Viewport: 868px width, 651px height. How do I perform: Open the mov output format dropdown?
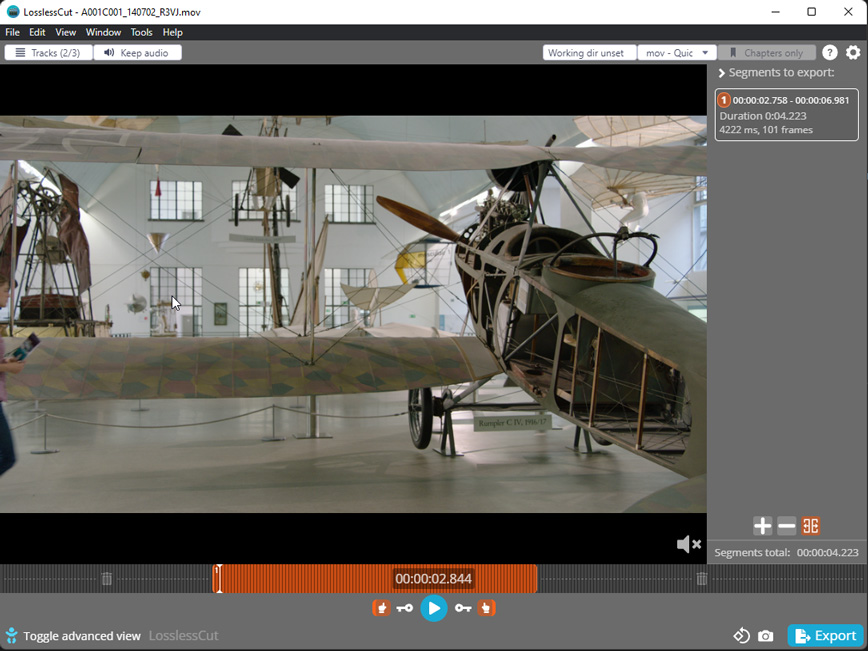pos(678,53)
